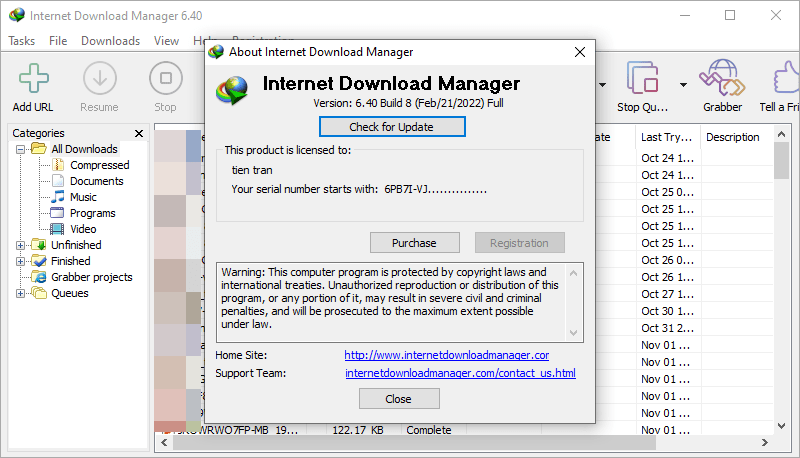Click the Internet Download Manager title bar icon

coord(17,15)
